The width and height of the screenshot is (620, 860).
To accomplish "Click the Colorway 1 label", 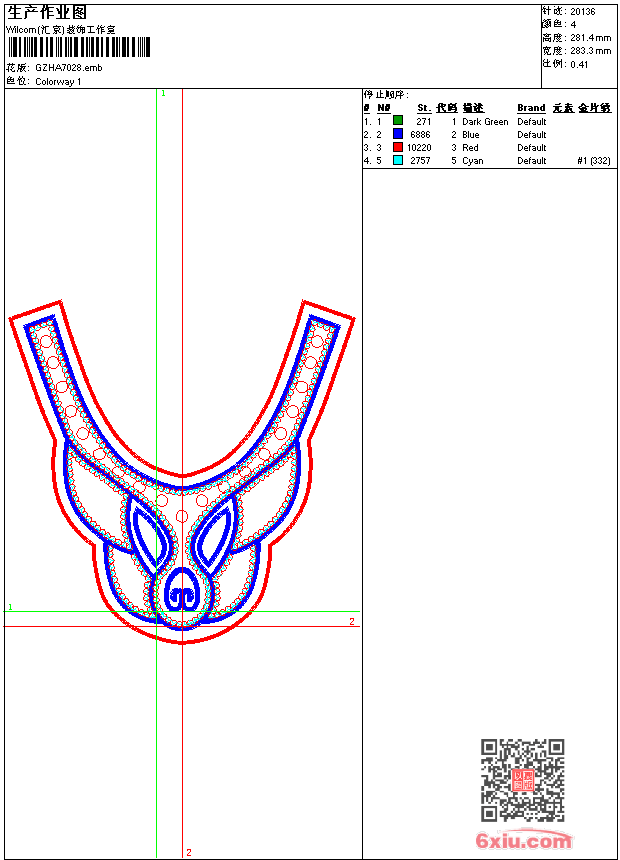I will (58, 82).
